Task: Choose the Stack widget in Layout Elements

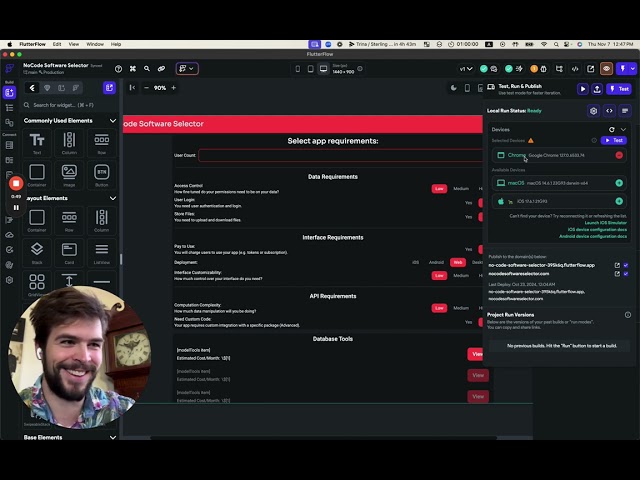Action: [37, 253]
